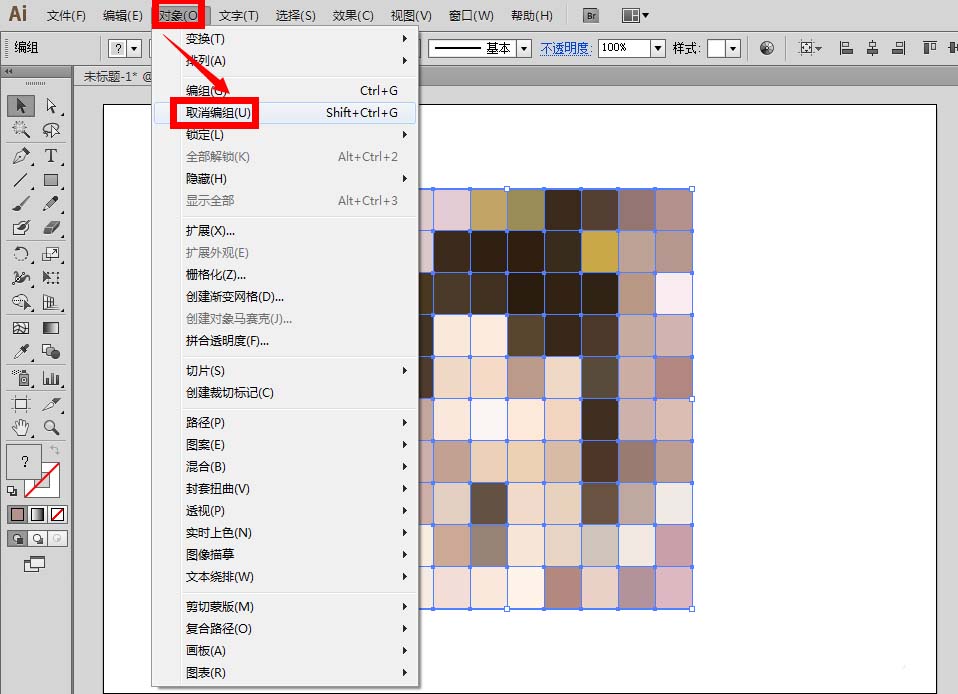This screenshot has width=958, height=694.
Task: Select the Pen tool
Action: [x=21, y=156]
